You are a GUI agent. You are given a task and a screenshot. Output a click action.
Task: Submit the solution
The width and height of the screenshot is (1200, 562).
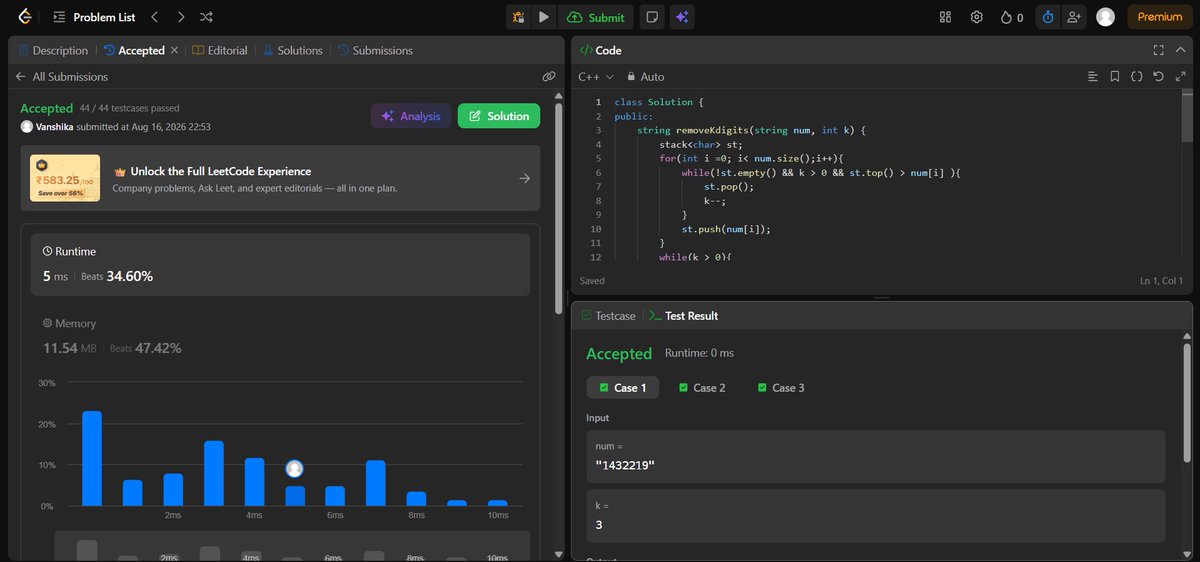click(x=596, y=17)
